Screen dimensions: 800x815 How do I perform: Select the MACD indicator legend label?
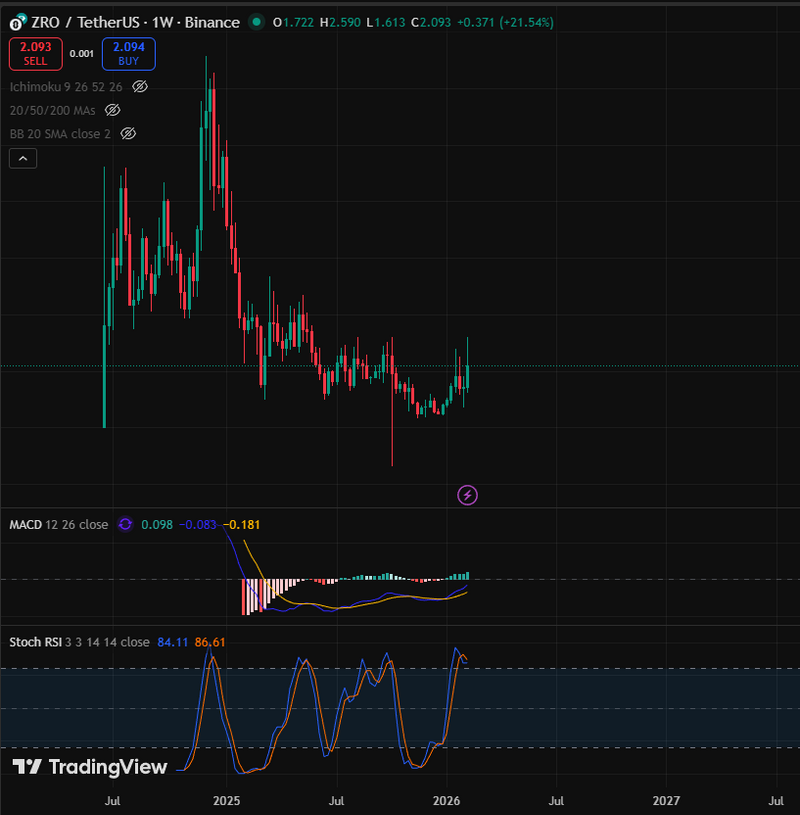(x=26, y=524)
